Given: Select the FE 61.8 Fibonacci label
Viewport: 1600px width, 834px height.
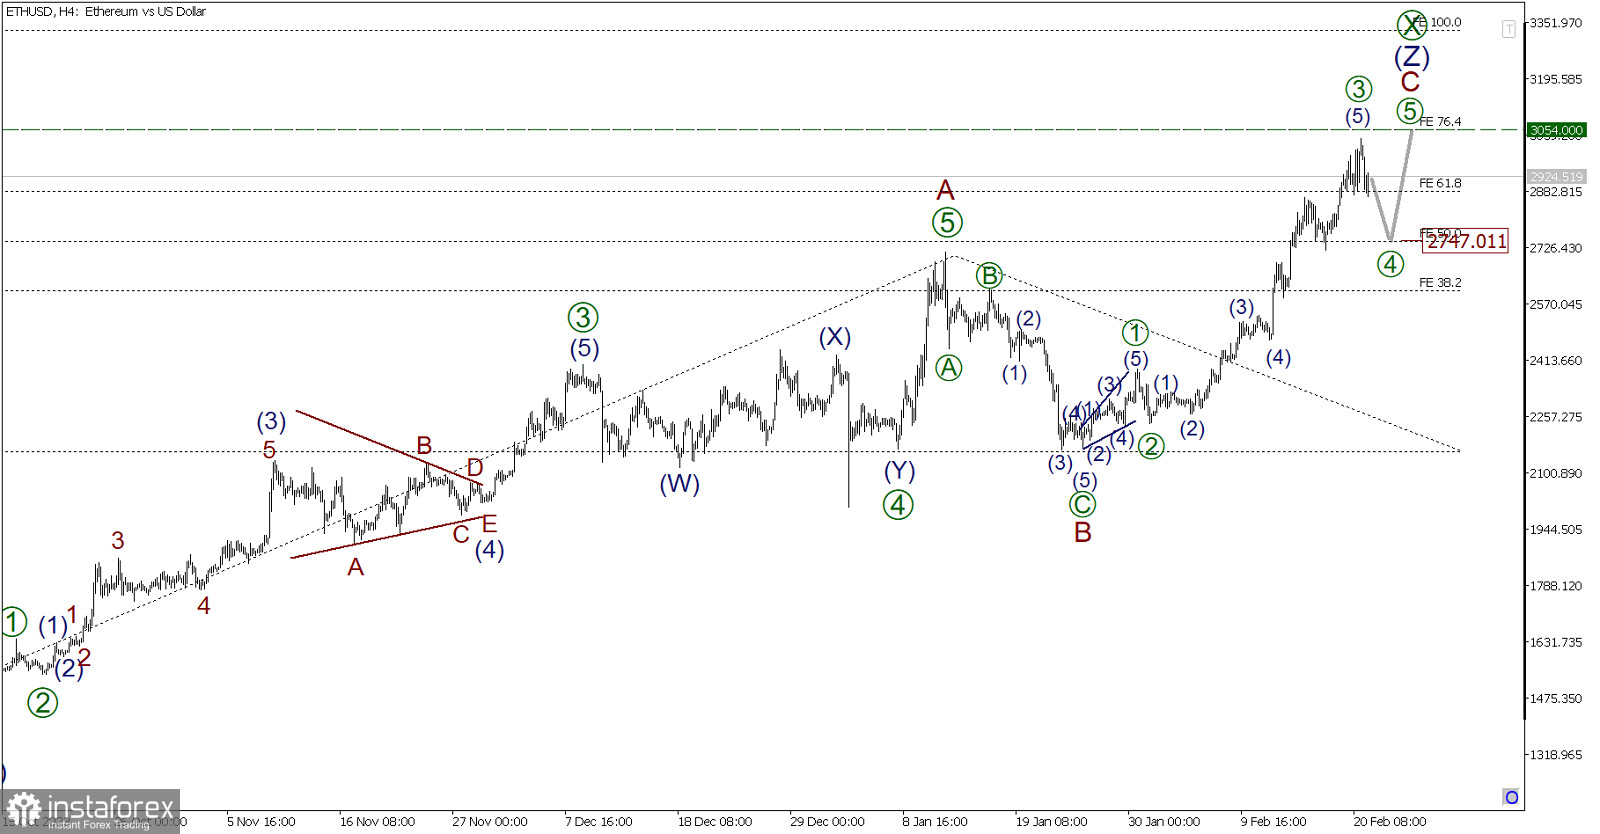Looking at the screenshot, I should tap(1440, 184).
